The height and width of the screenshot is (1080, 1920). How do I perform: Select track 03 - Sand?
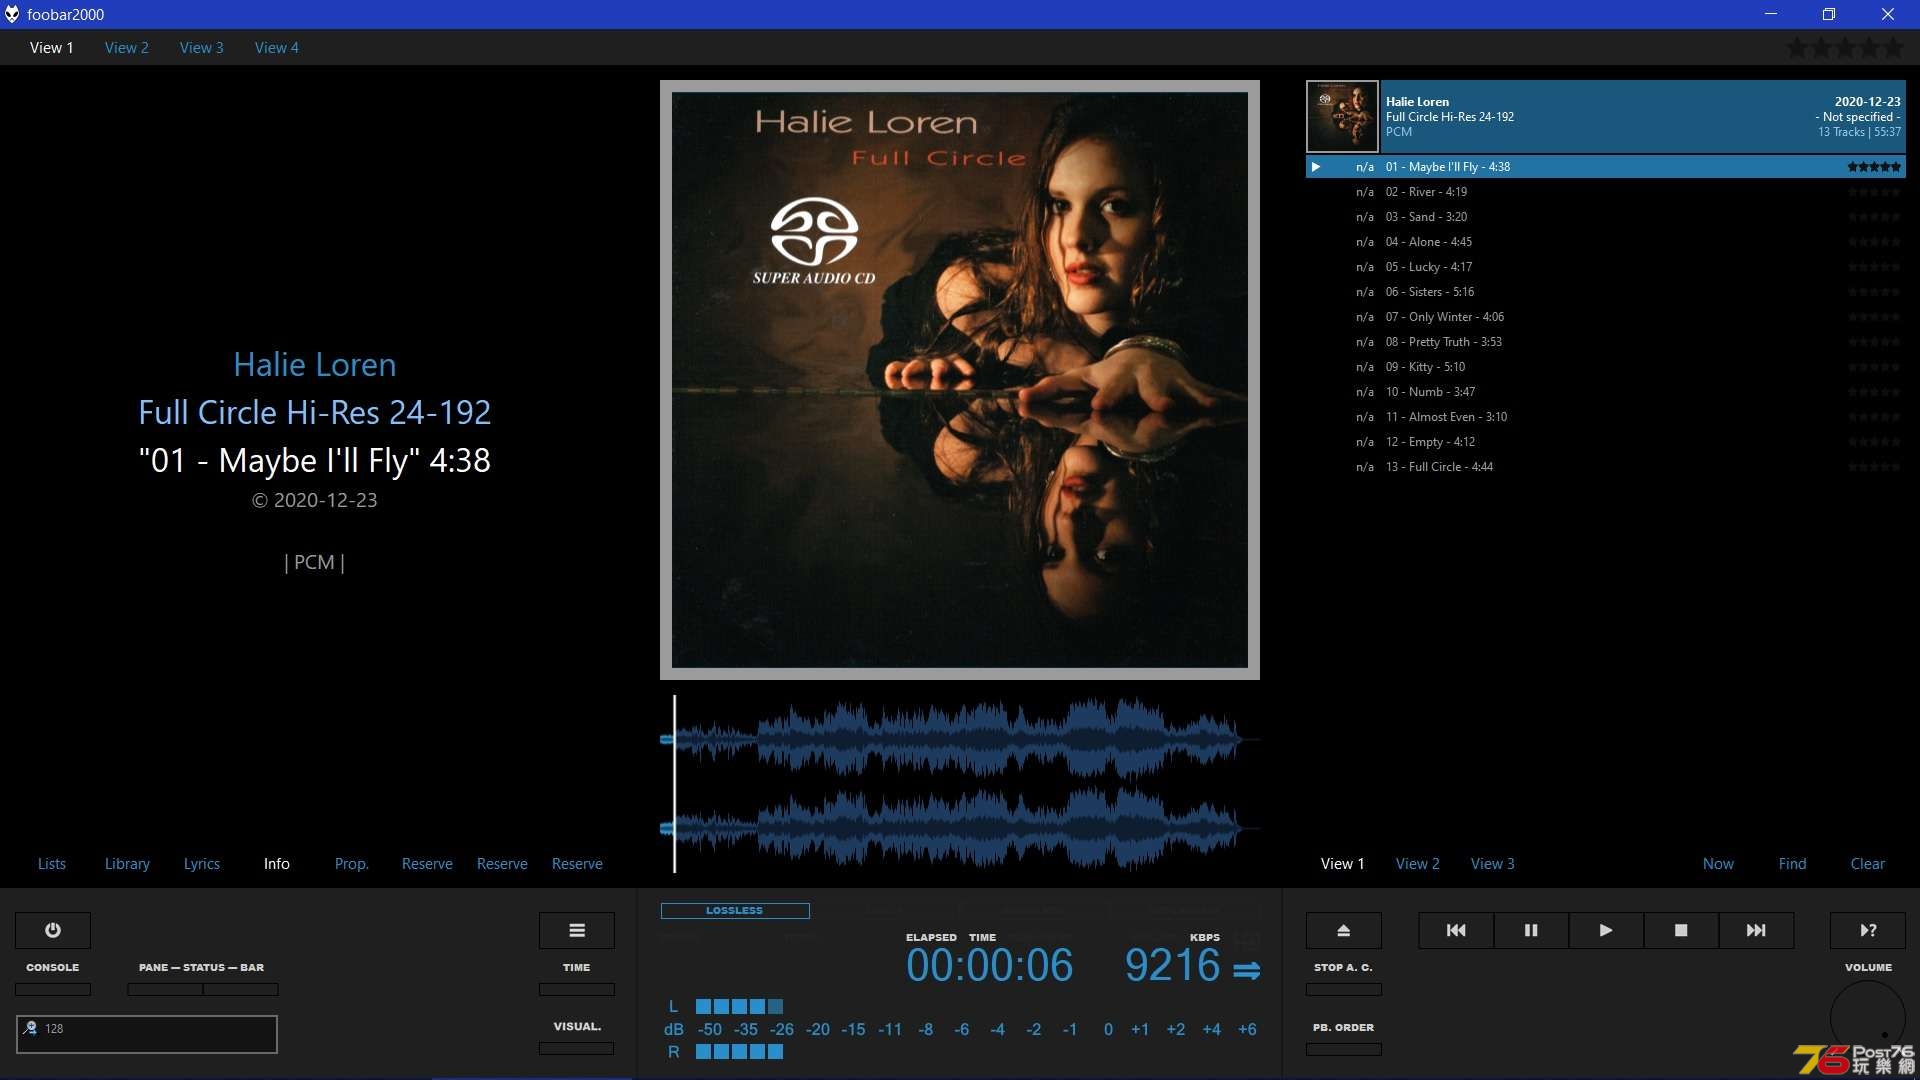pos(1606,217)
